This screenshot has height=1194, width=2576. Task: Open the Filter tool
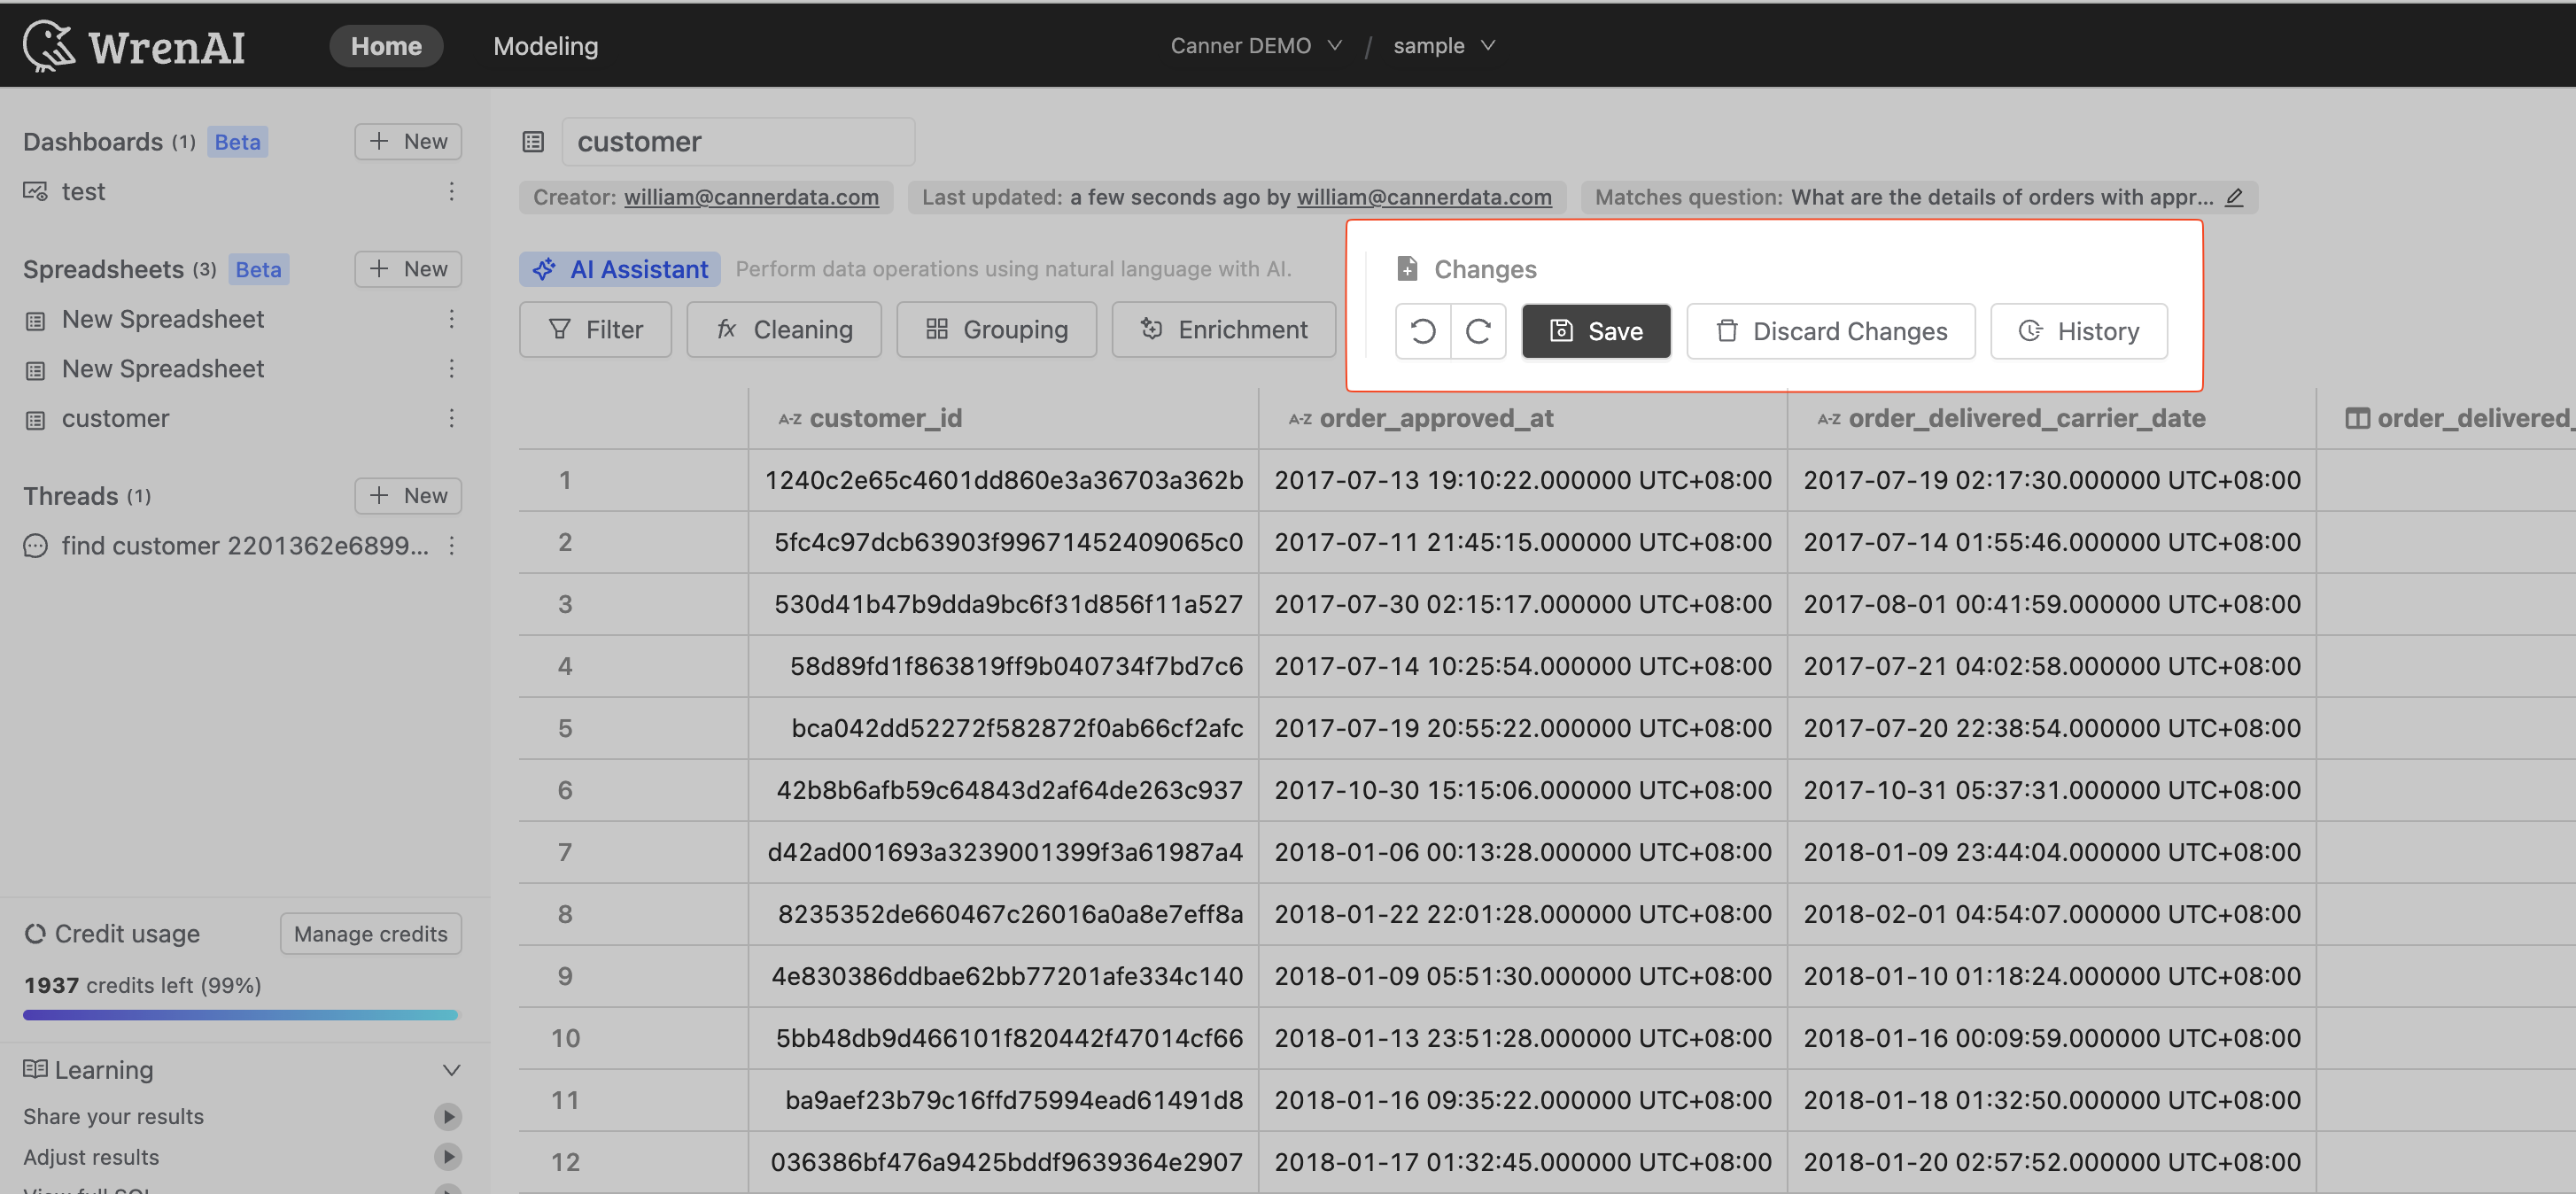(595, 330)
